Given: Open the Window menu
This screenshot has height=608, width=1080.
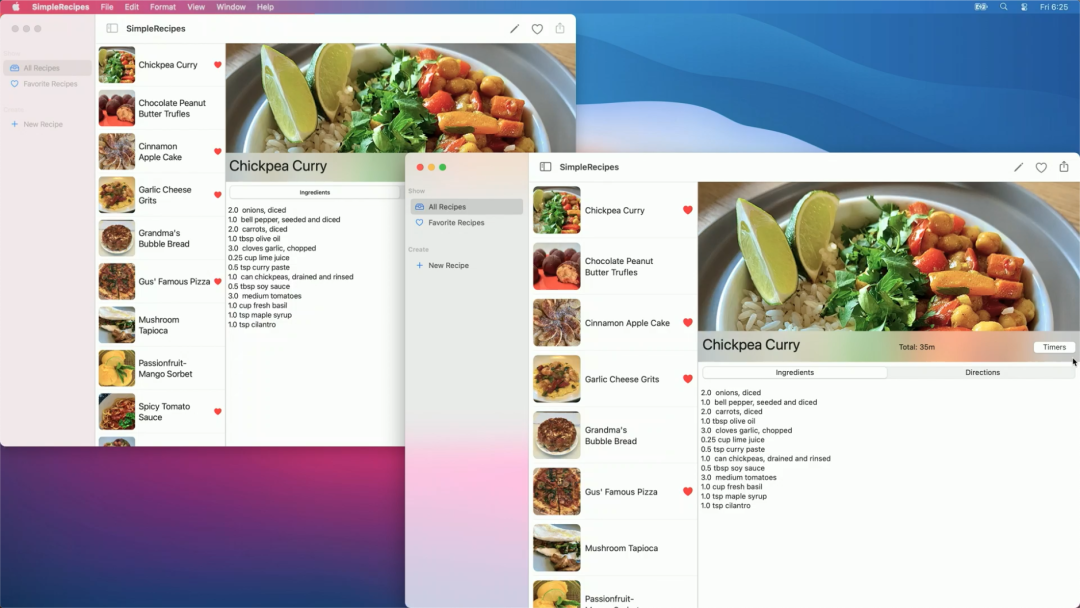Looking at the screenshot, I should pos(231,7).
